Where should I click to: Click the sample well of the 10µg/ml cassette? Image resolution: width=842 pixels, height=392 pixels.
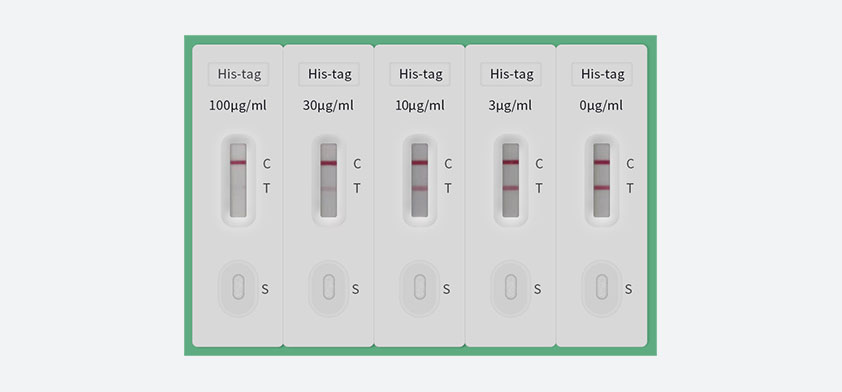click(420, 287)
